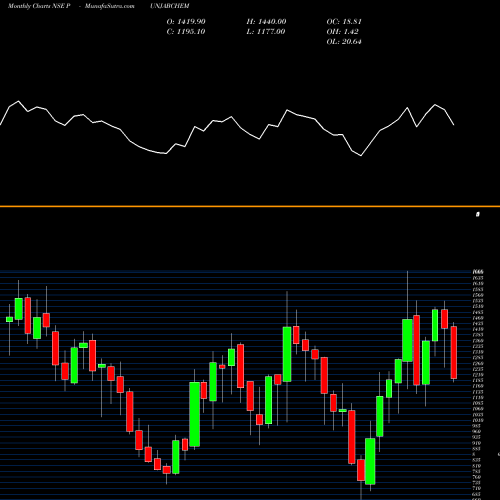Screen dimensions: 500x500
Task: Click the 'OL: 20.64' value
Action: pyautogui.click(x=344, y=42)
